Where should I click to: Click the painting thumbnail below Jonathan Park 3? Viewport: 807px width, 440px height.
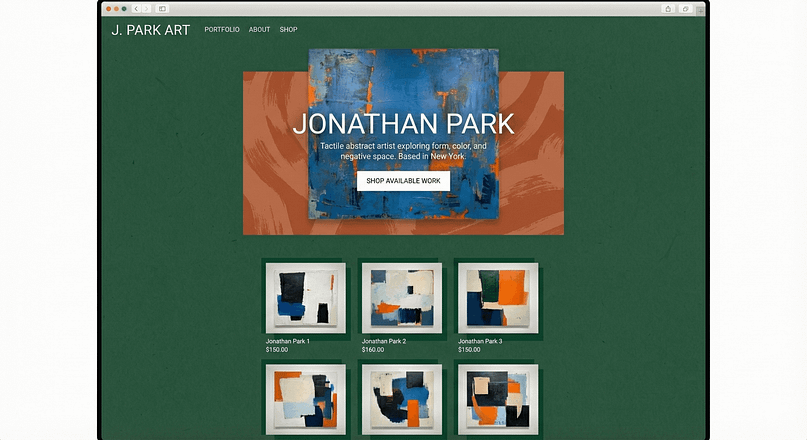tap(497, 400)
